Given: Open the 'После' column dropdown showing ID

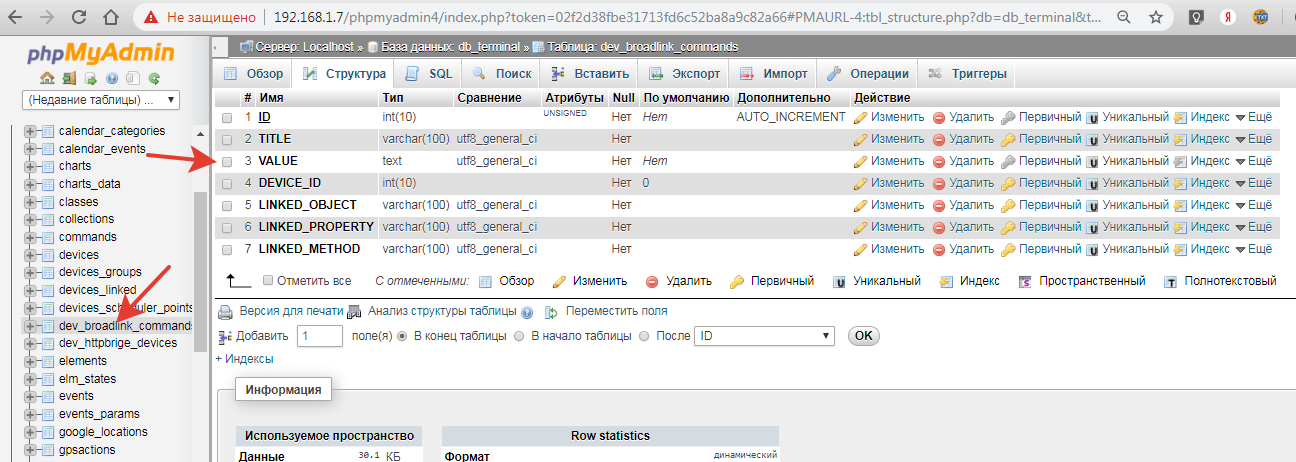Looking at the screenshot, I should [764, 336].
